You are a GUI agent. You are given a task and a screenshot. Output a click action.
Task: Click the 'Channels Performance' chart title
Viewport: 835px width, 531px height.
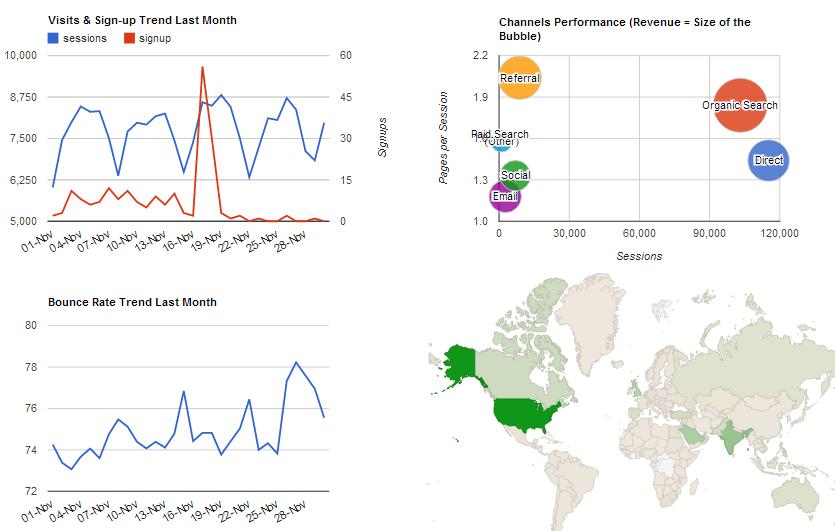tap(625, 29)
